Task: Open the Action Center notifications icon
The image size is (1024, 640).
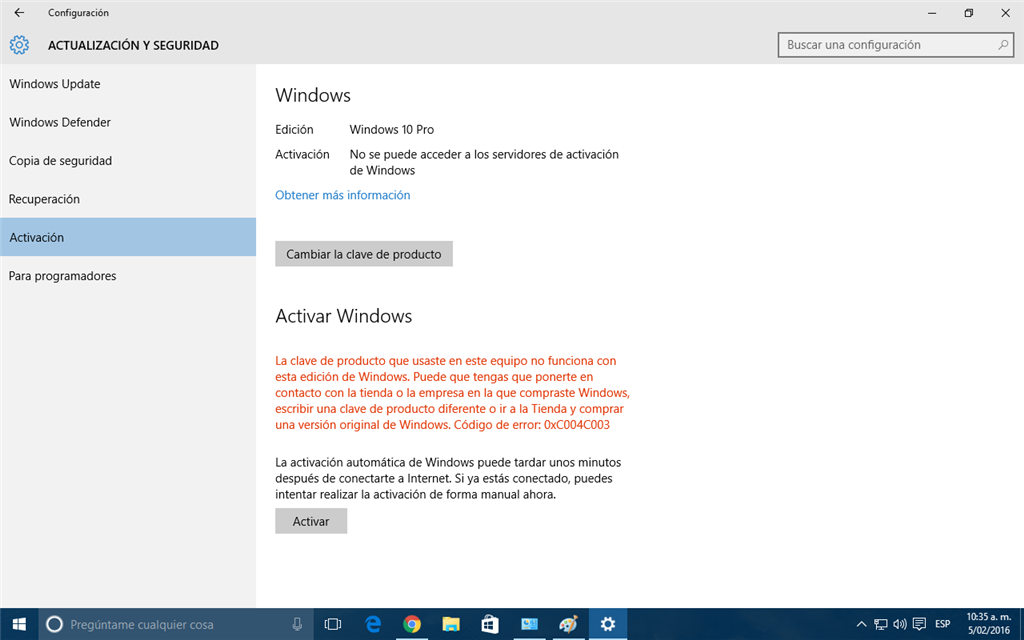Action: 920,624
